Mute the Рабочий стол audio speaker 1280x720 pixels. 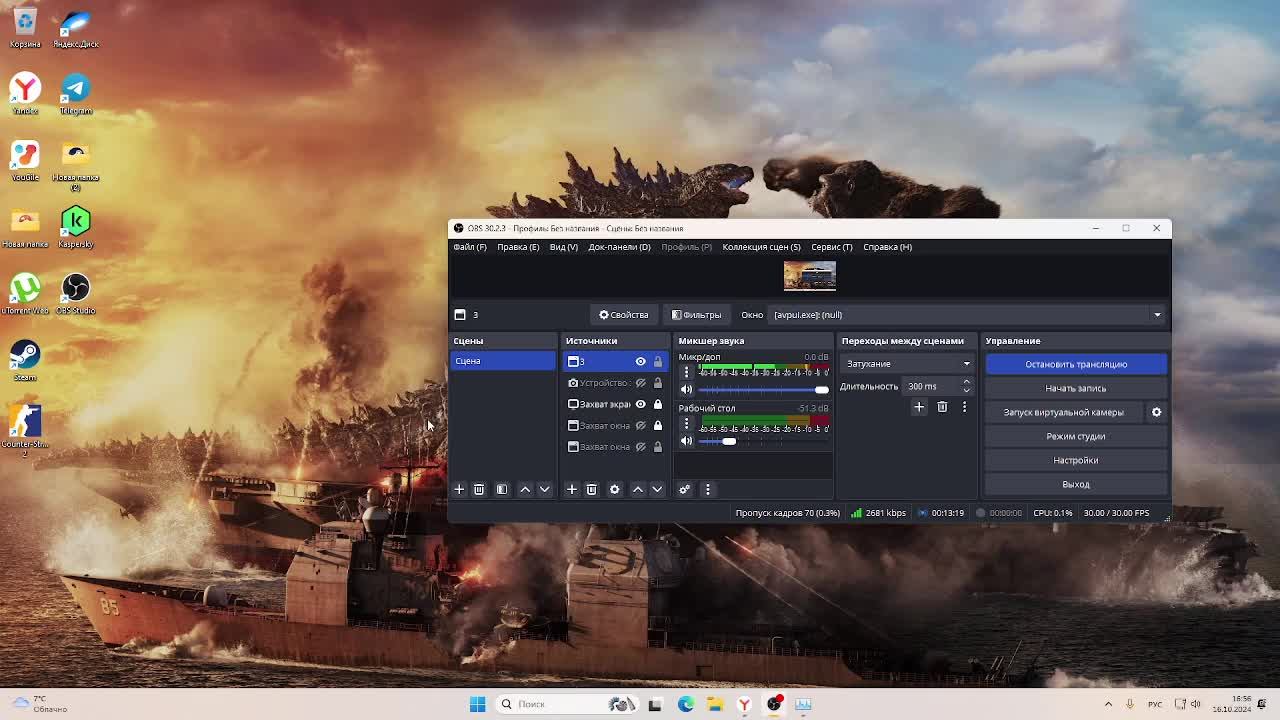[x=686, y=441]
